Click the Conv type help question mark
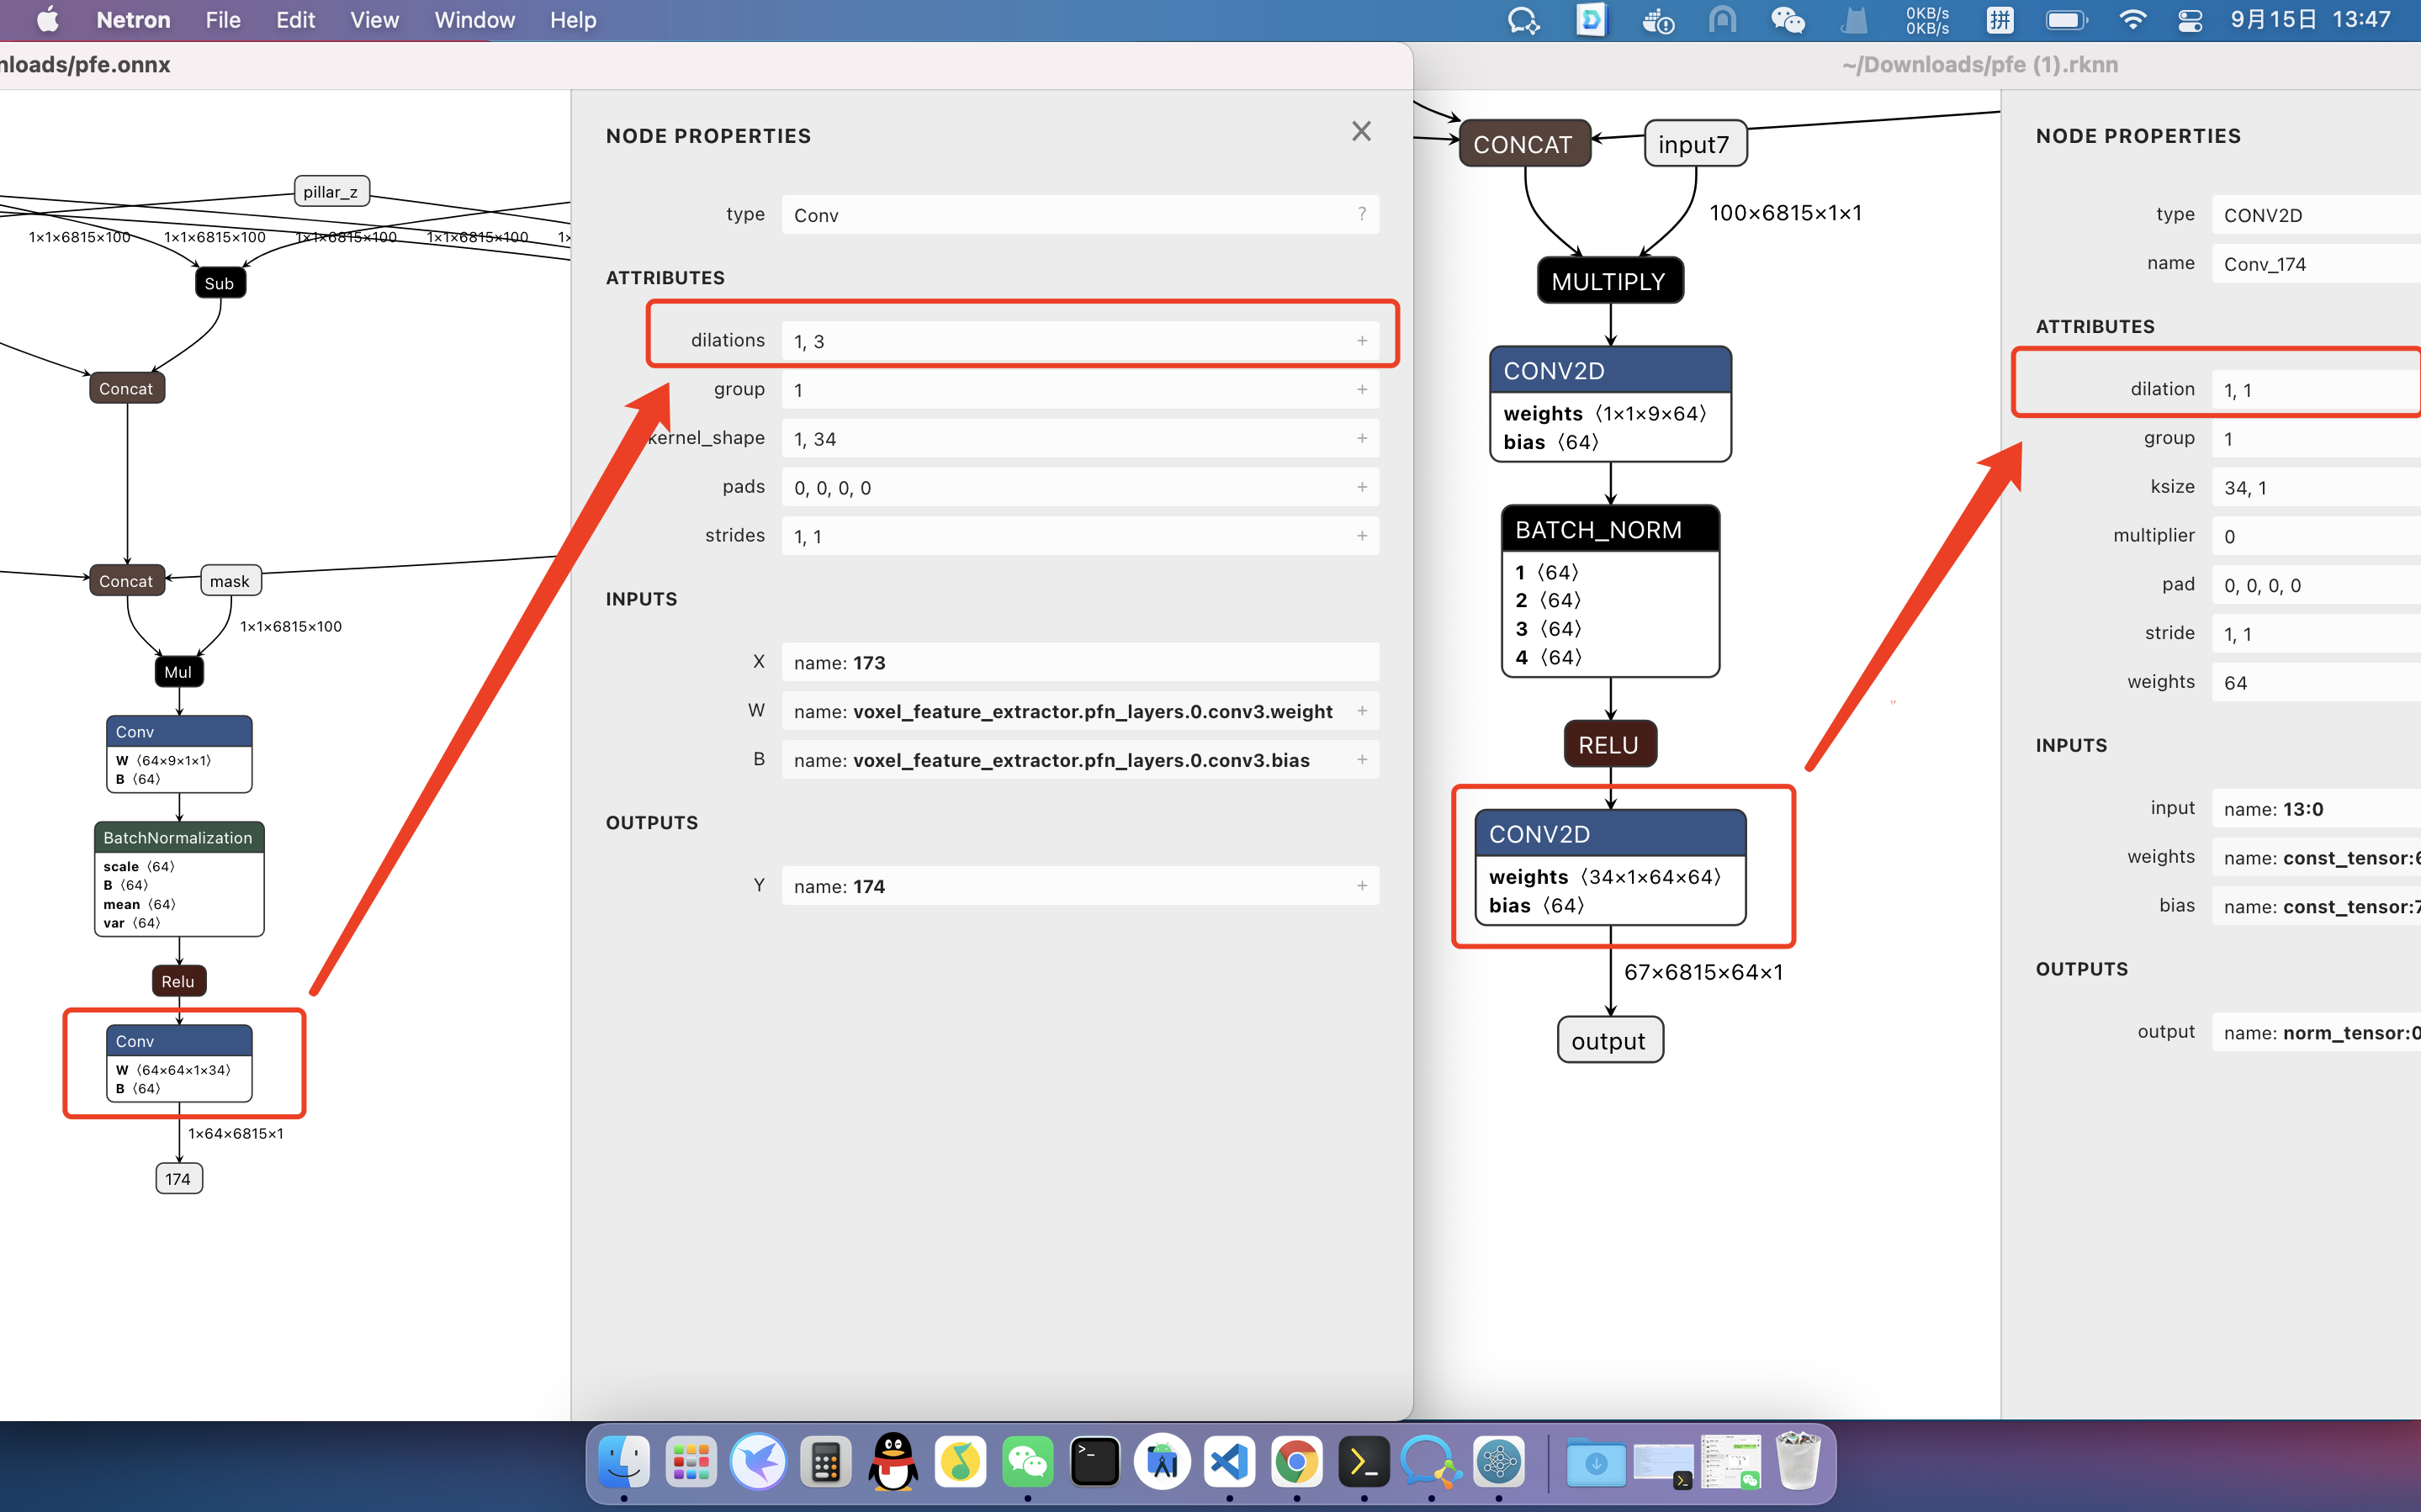The height and width of the screenshot is (1512, 2421). pos(1362,214)
